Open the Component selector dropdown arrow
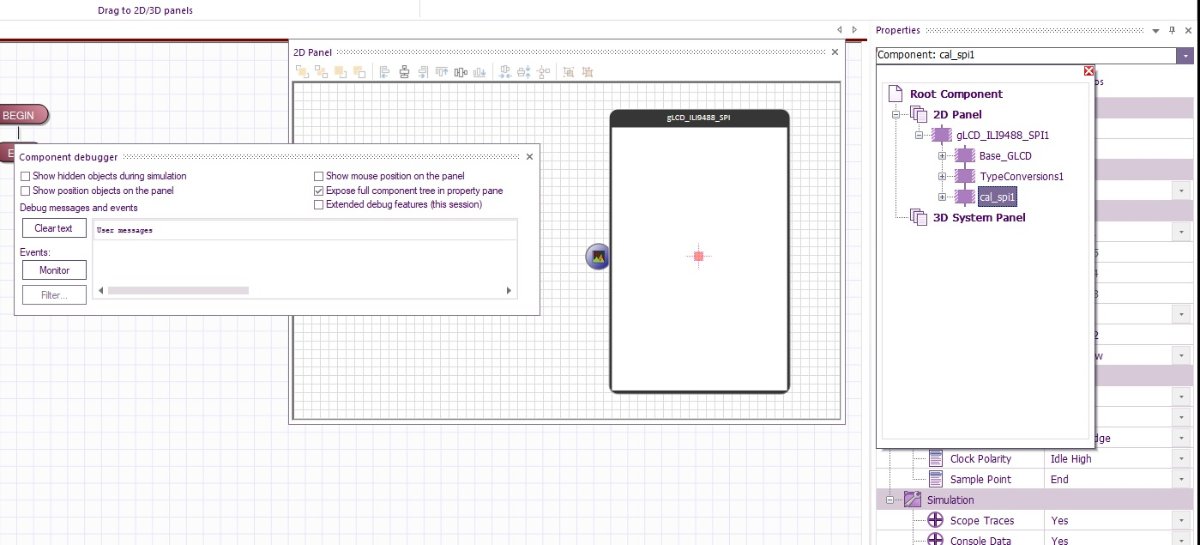 [x=1185, y=55]
